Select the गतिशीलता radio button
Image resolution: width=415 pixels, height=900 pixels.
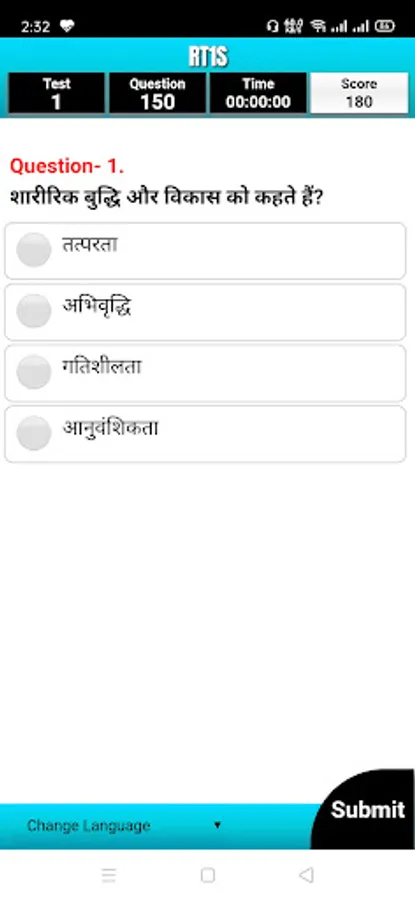pos(34,371)
